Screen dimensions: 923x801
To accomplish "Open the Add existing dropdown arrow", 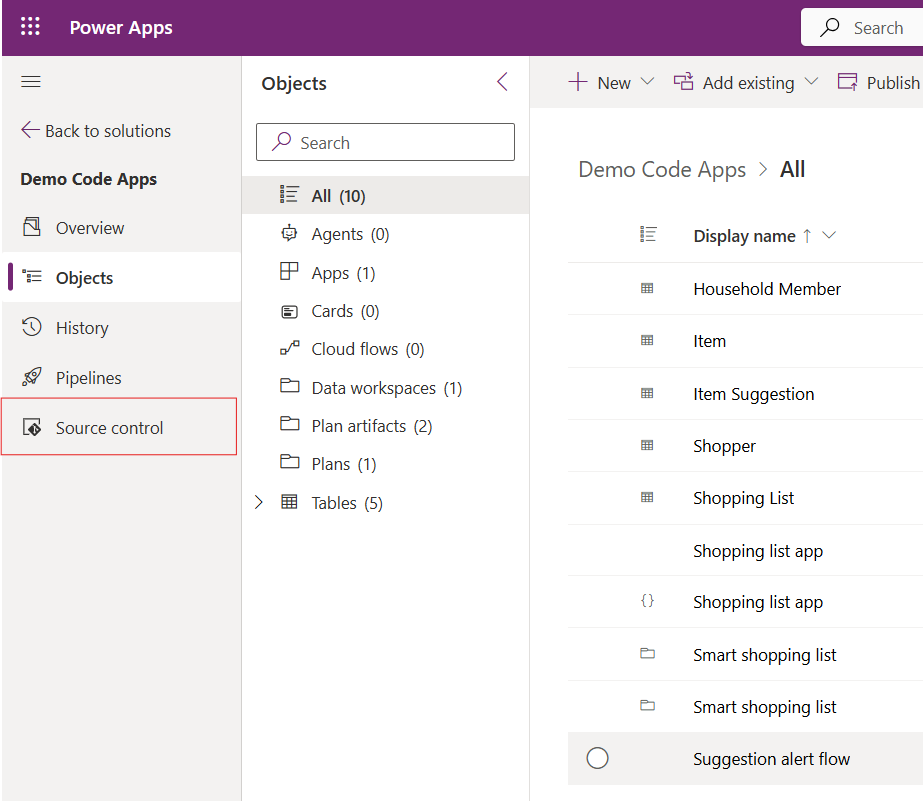I will [x=812, y=81].
